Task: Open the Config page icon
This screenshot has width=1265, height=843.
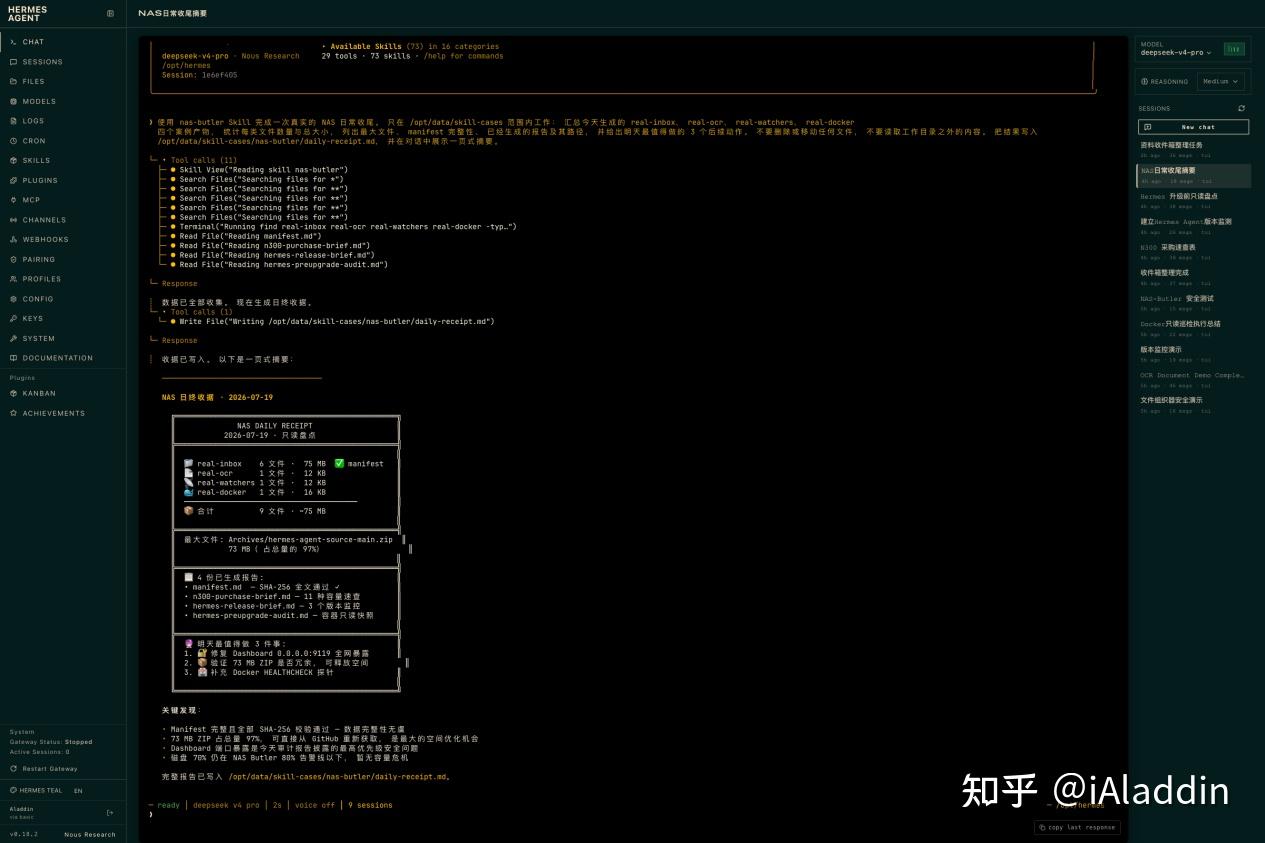Action: (x=13, y=299)
